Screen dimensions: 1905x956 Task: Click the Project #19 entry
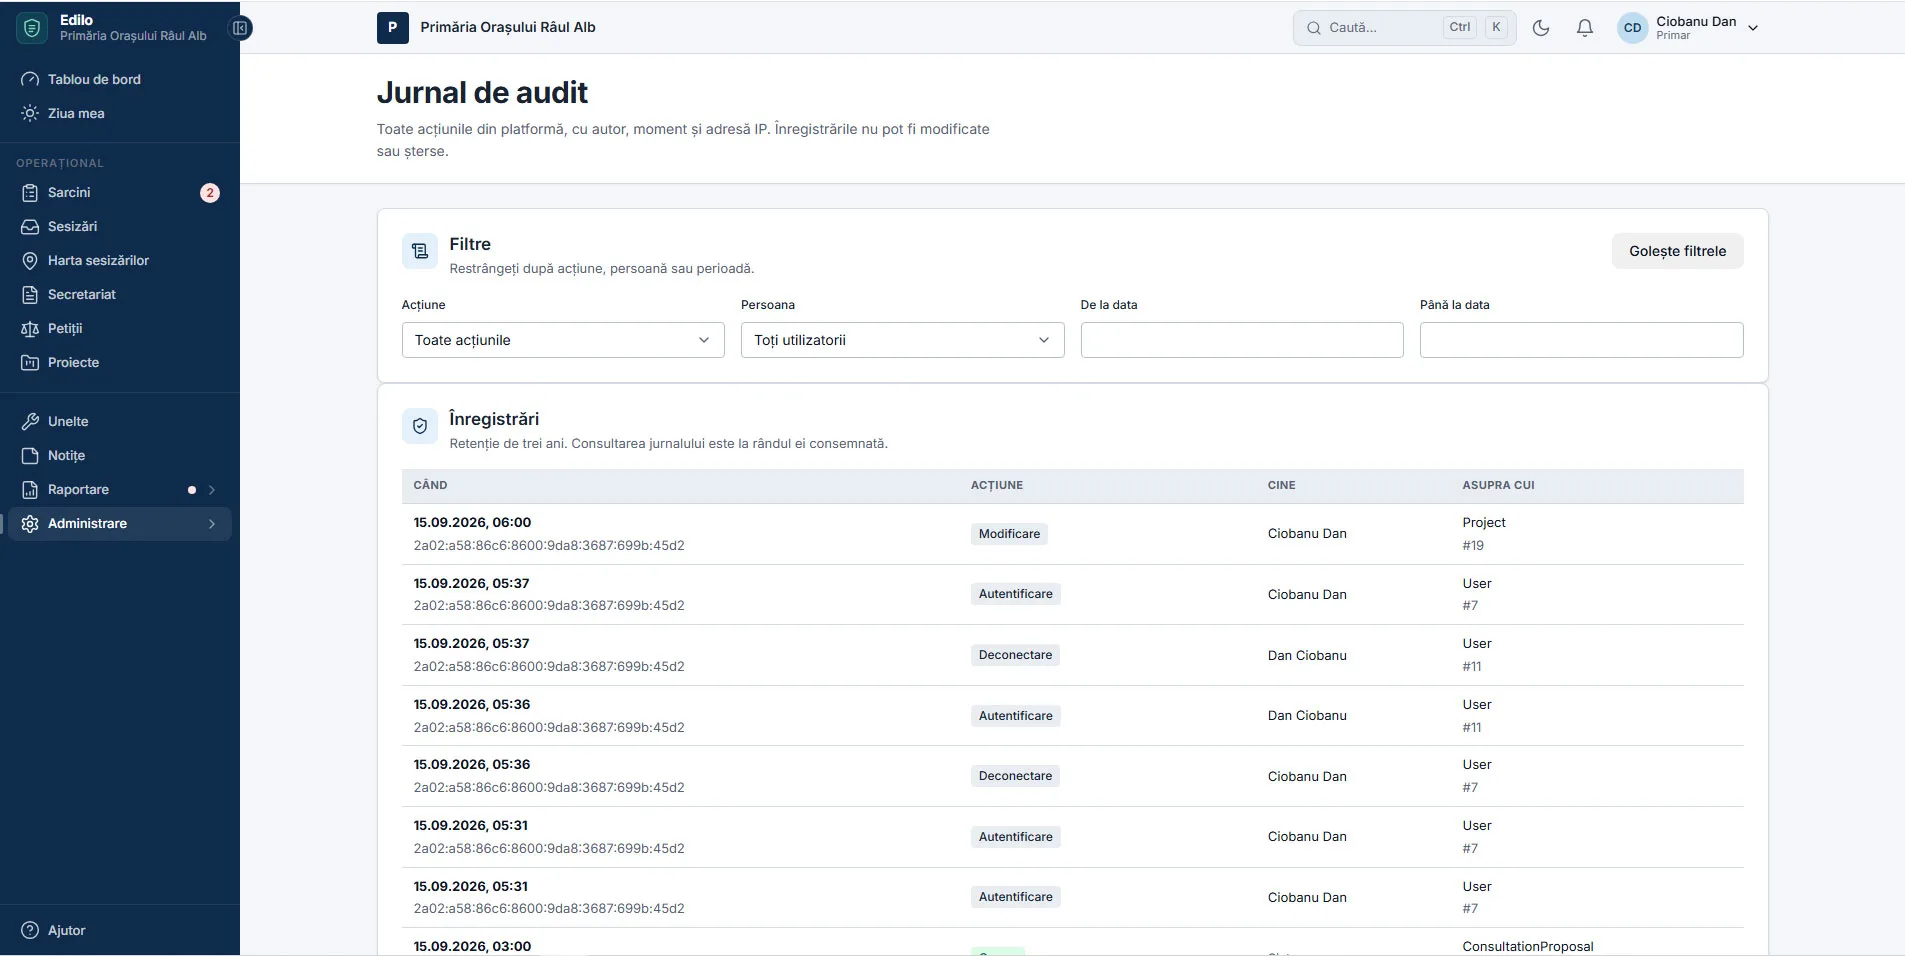pyautogui.click(x=1484, y=534)
